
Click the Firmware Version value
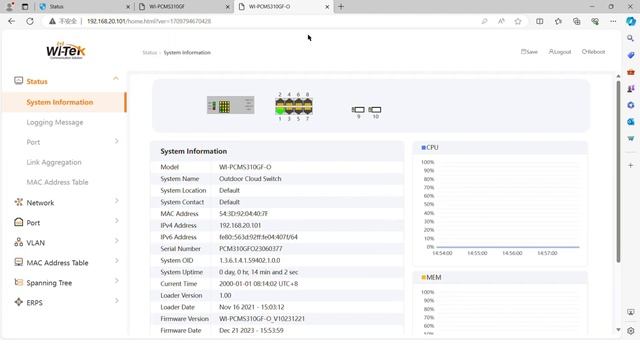click(262, 319)
